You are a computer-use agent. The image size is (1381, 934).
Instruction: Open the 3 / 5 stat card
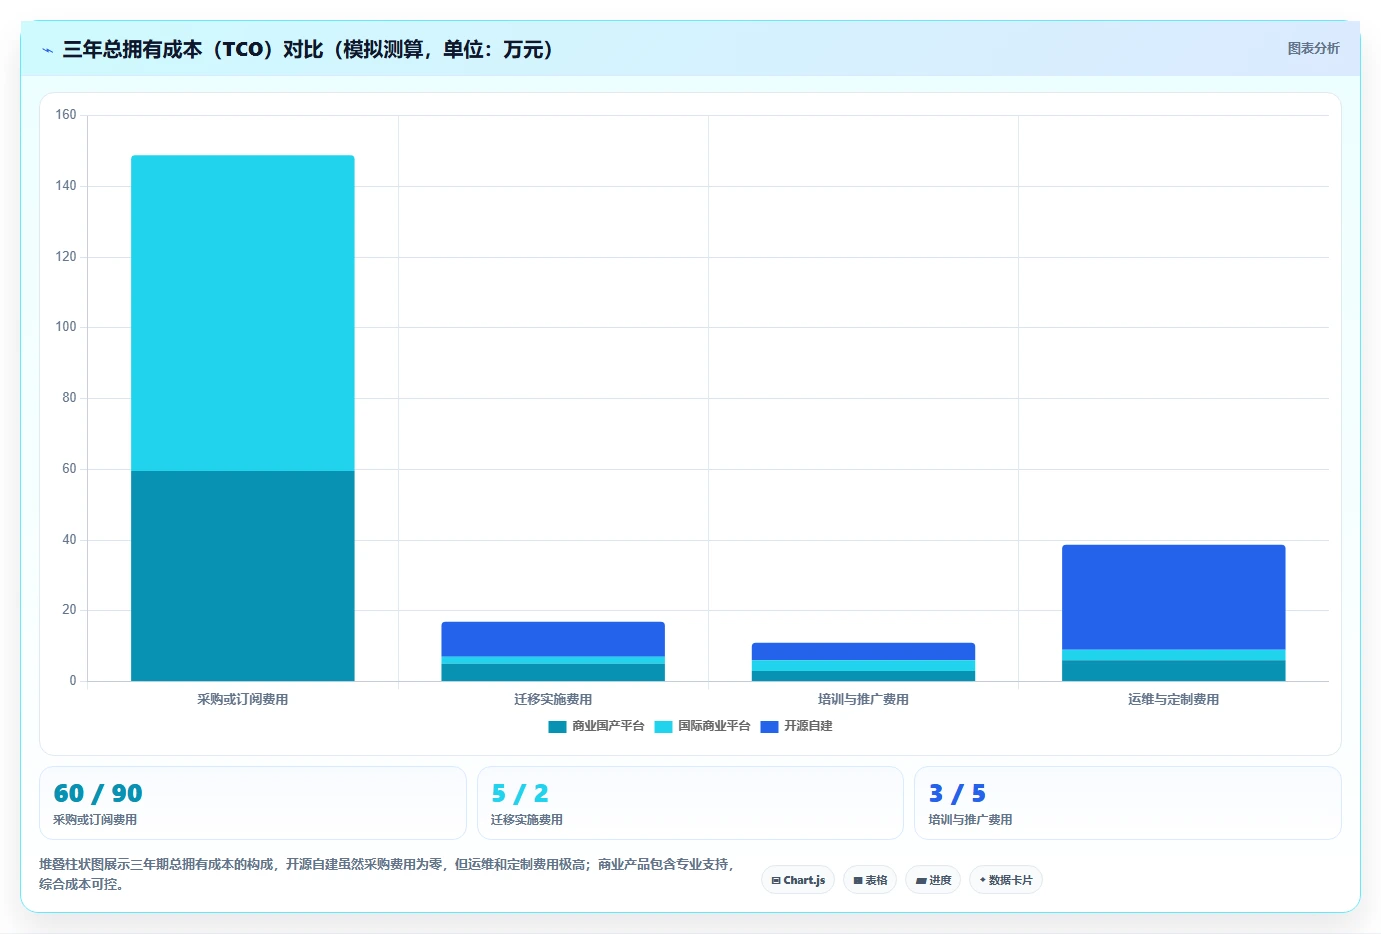tap(1128, 803)
